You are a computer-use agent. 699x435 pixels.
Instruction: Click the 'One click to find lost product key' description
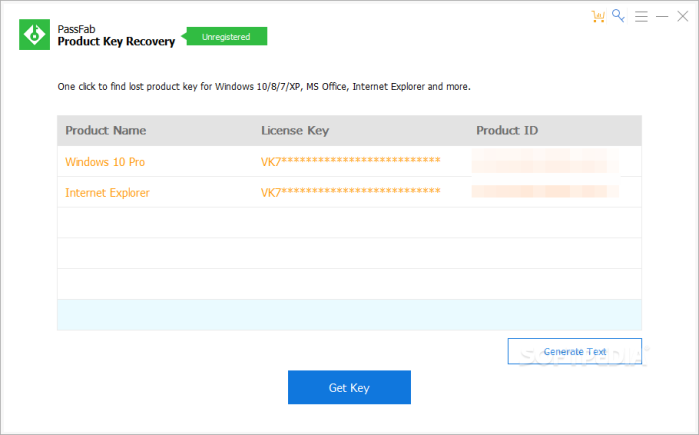(264, 86)
